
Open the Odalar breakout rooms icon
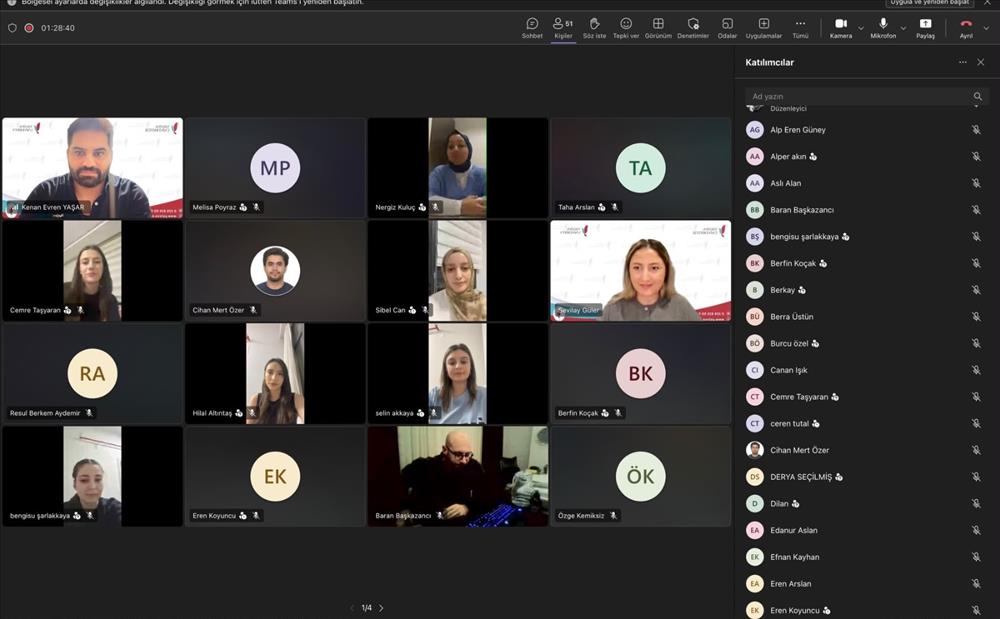[x=727, y=27]
